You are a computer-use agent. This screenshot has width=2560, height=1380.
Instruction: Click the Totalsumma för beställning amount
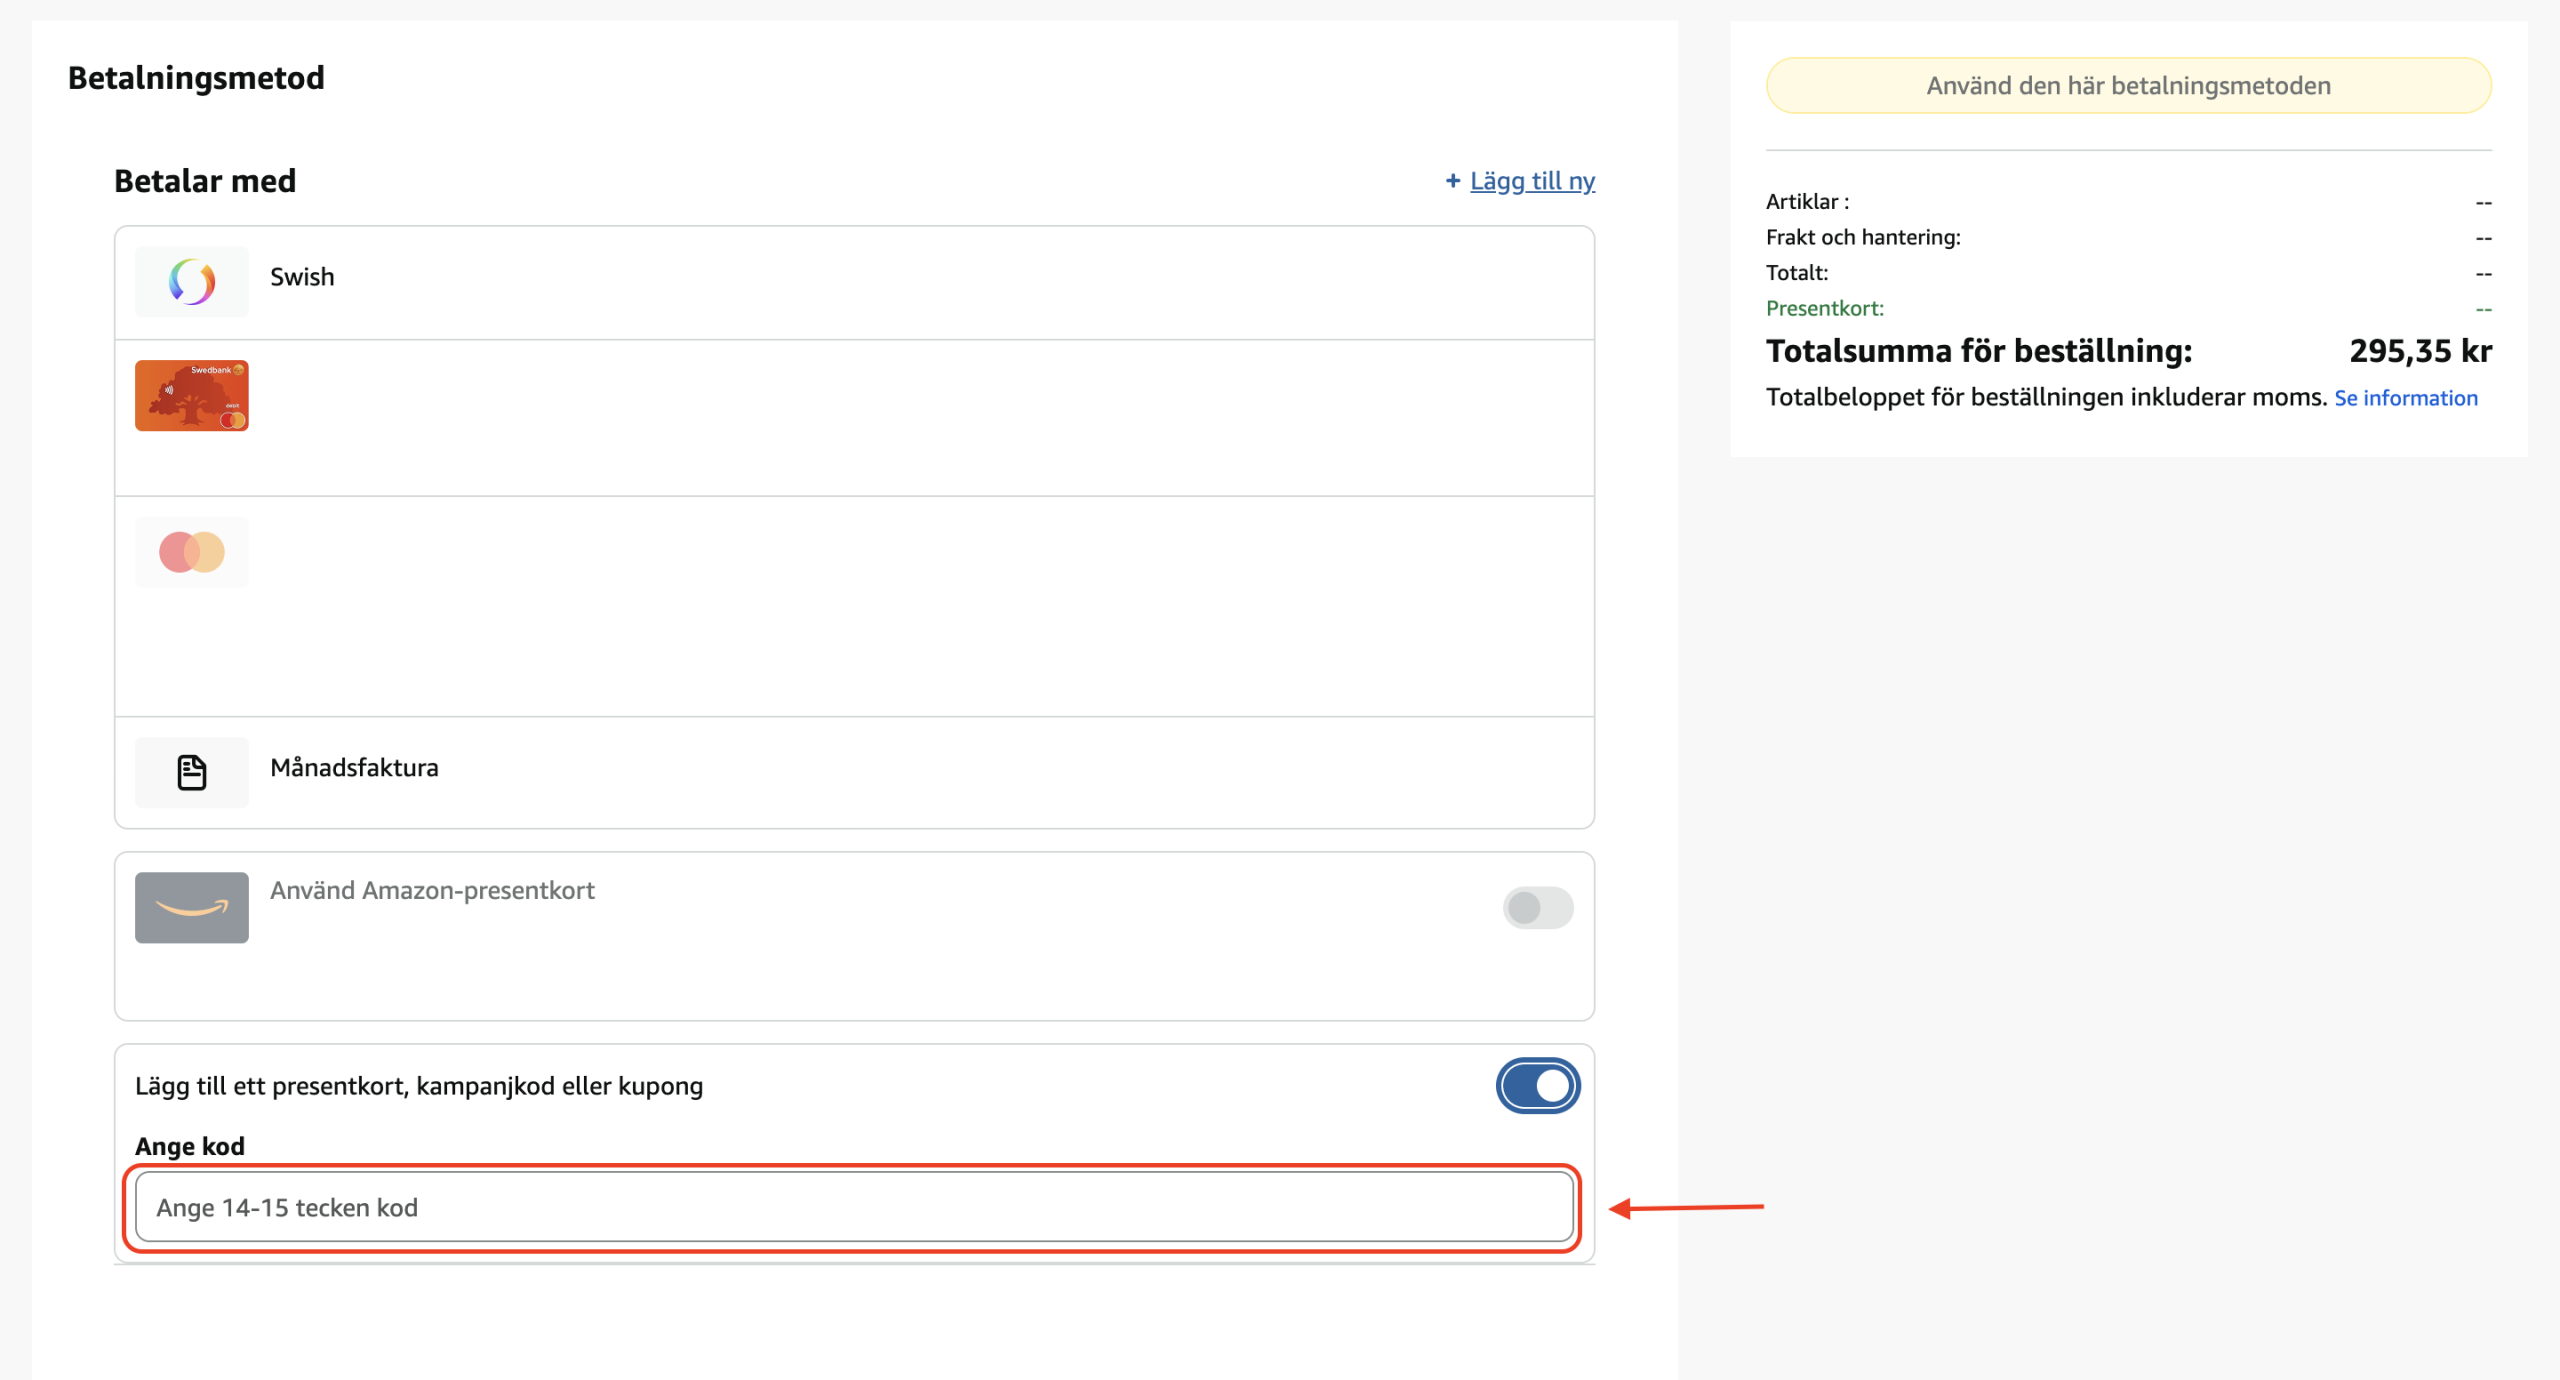coord(2419,351)
